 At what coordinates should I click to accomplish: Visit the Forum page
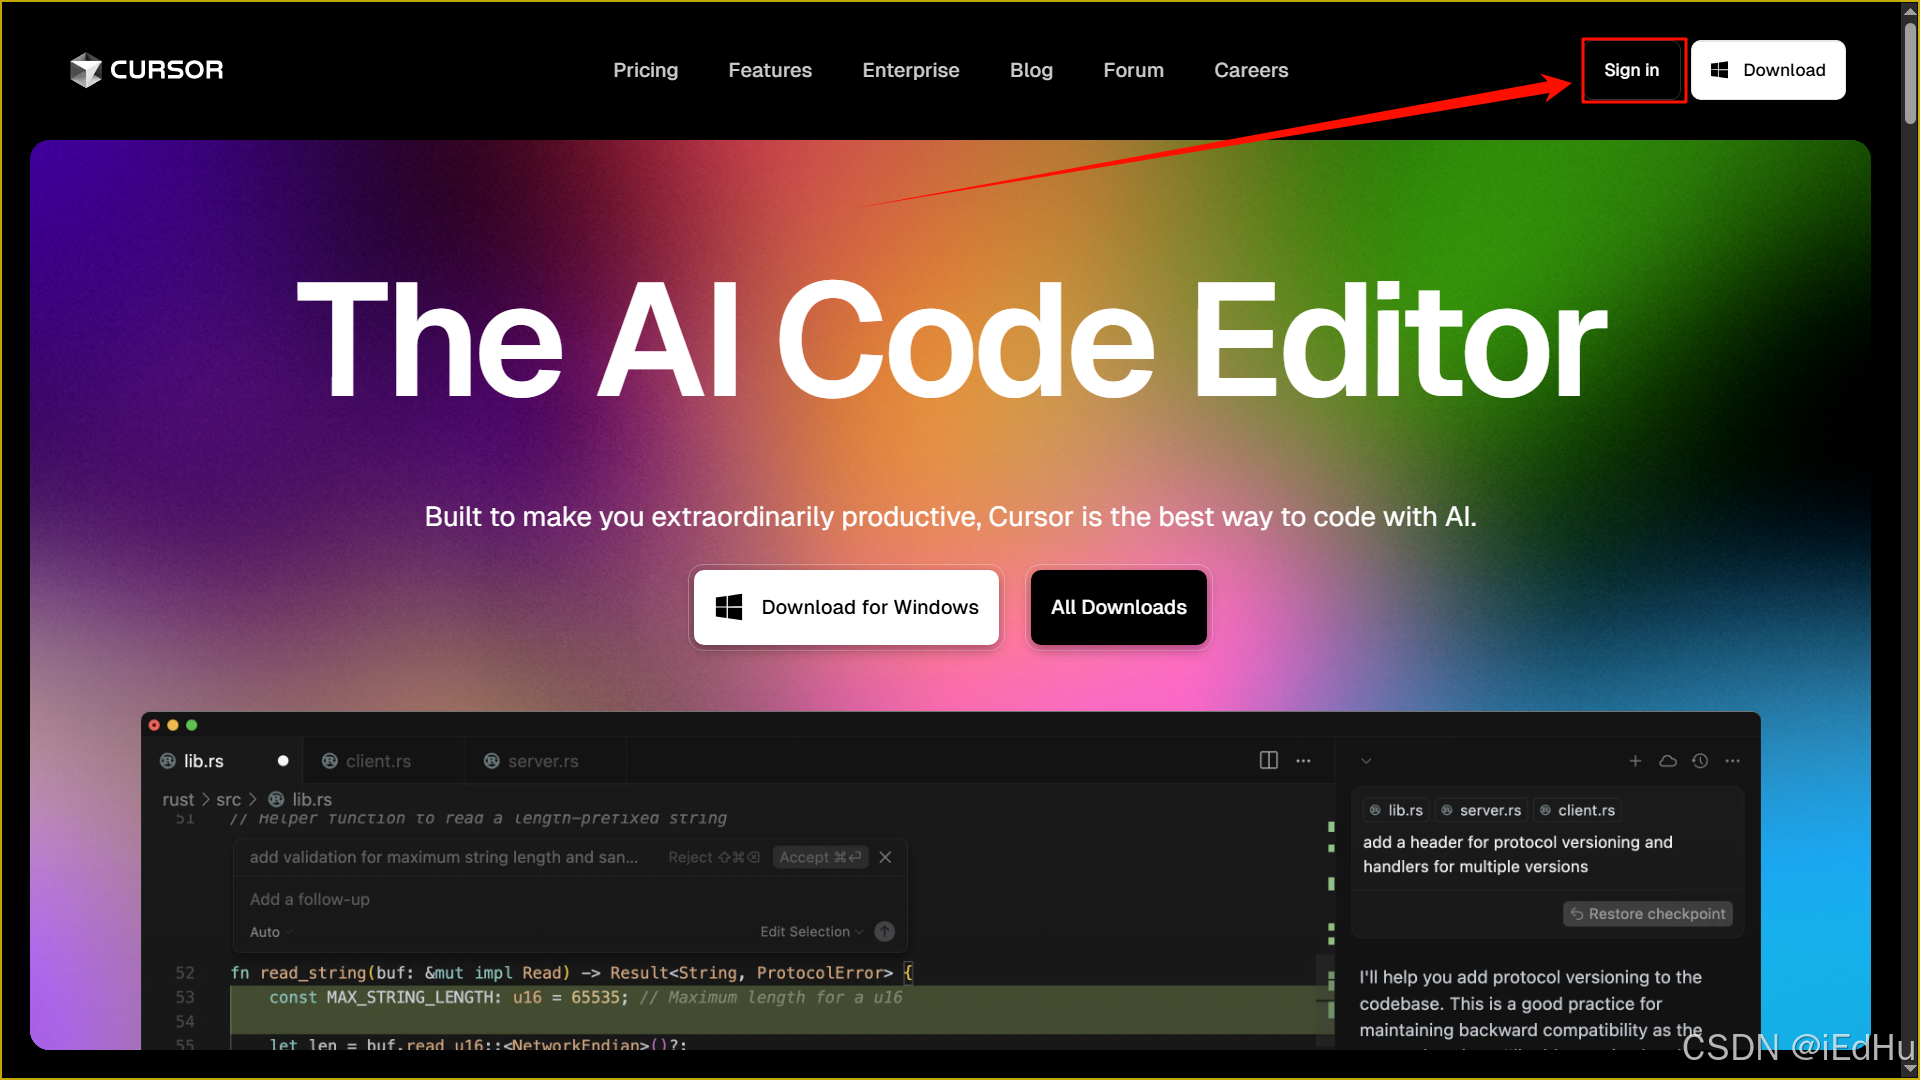[1133, 70]
